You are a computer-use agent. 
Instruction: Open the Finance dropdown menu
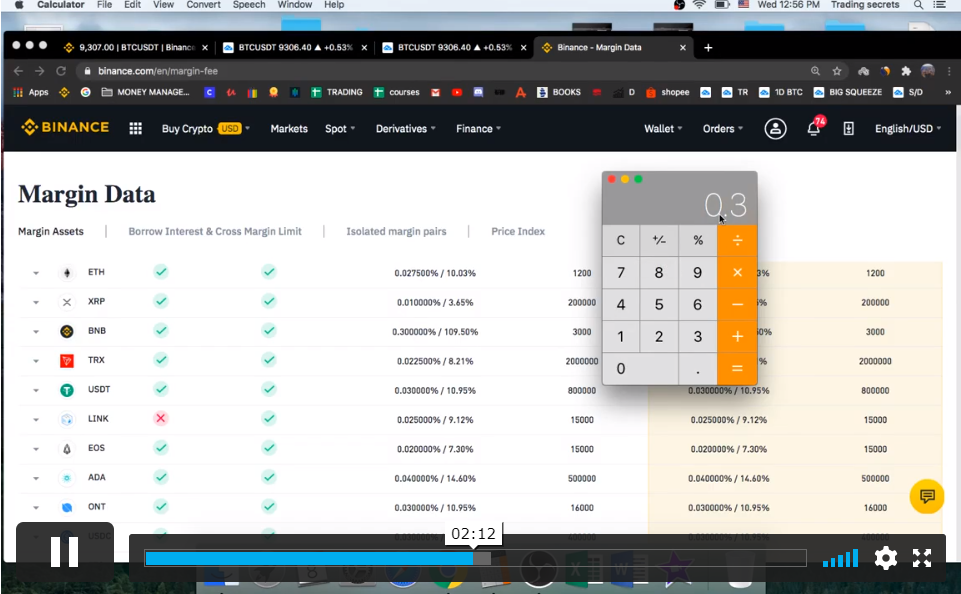point(479,129)
